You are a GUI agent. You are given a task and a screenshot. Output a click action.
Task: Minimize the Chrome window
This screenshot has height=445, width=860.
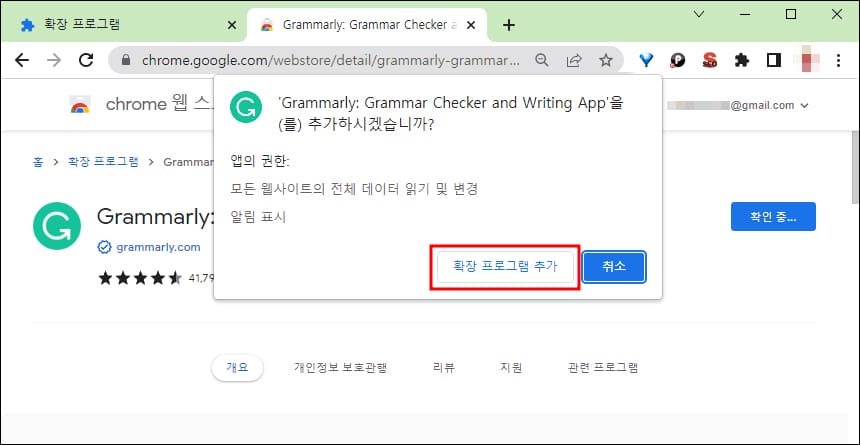pos(744,15)
